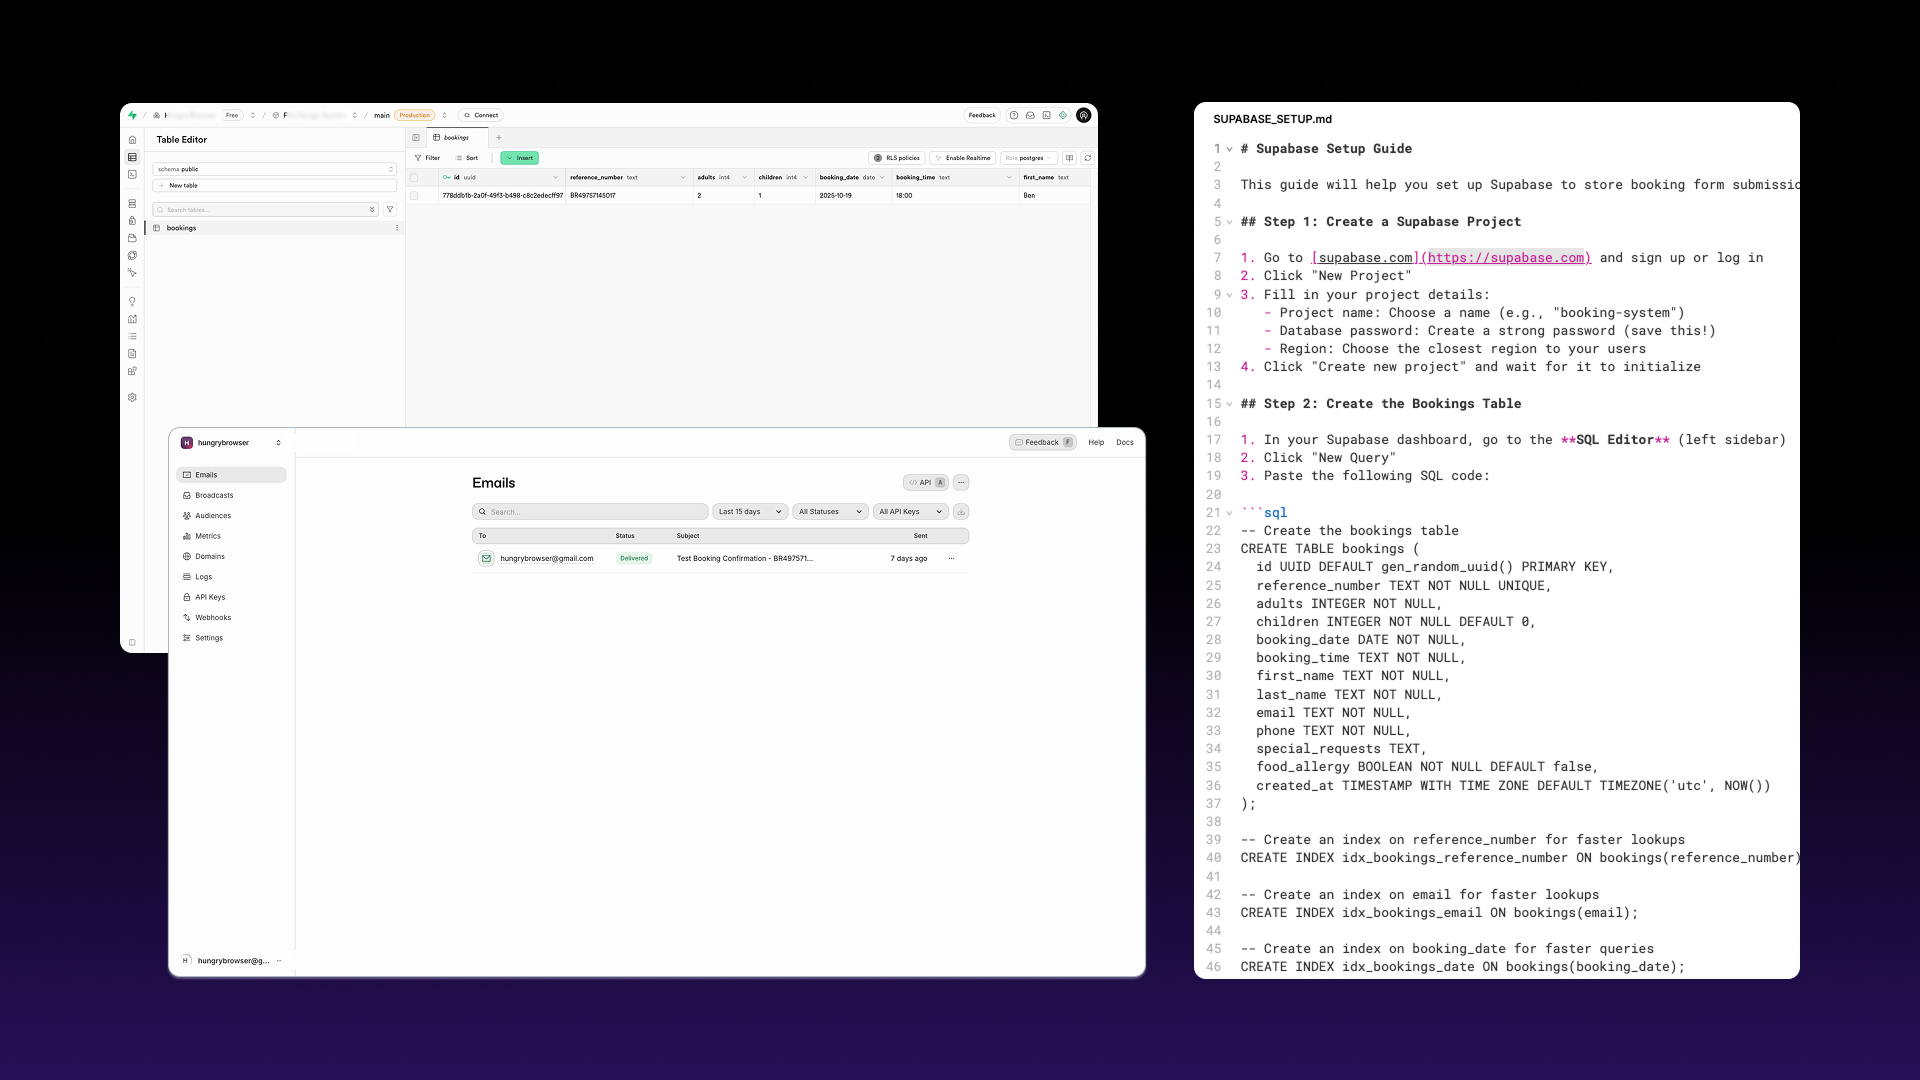The image size is (1920, 1080).
Task: Open the Metrics section in Resend sidebar
Action: pyautogui.click(x=206, y=536)
